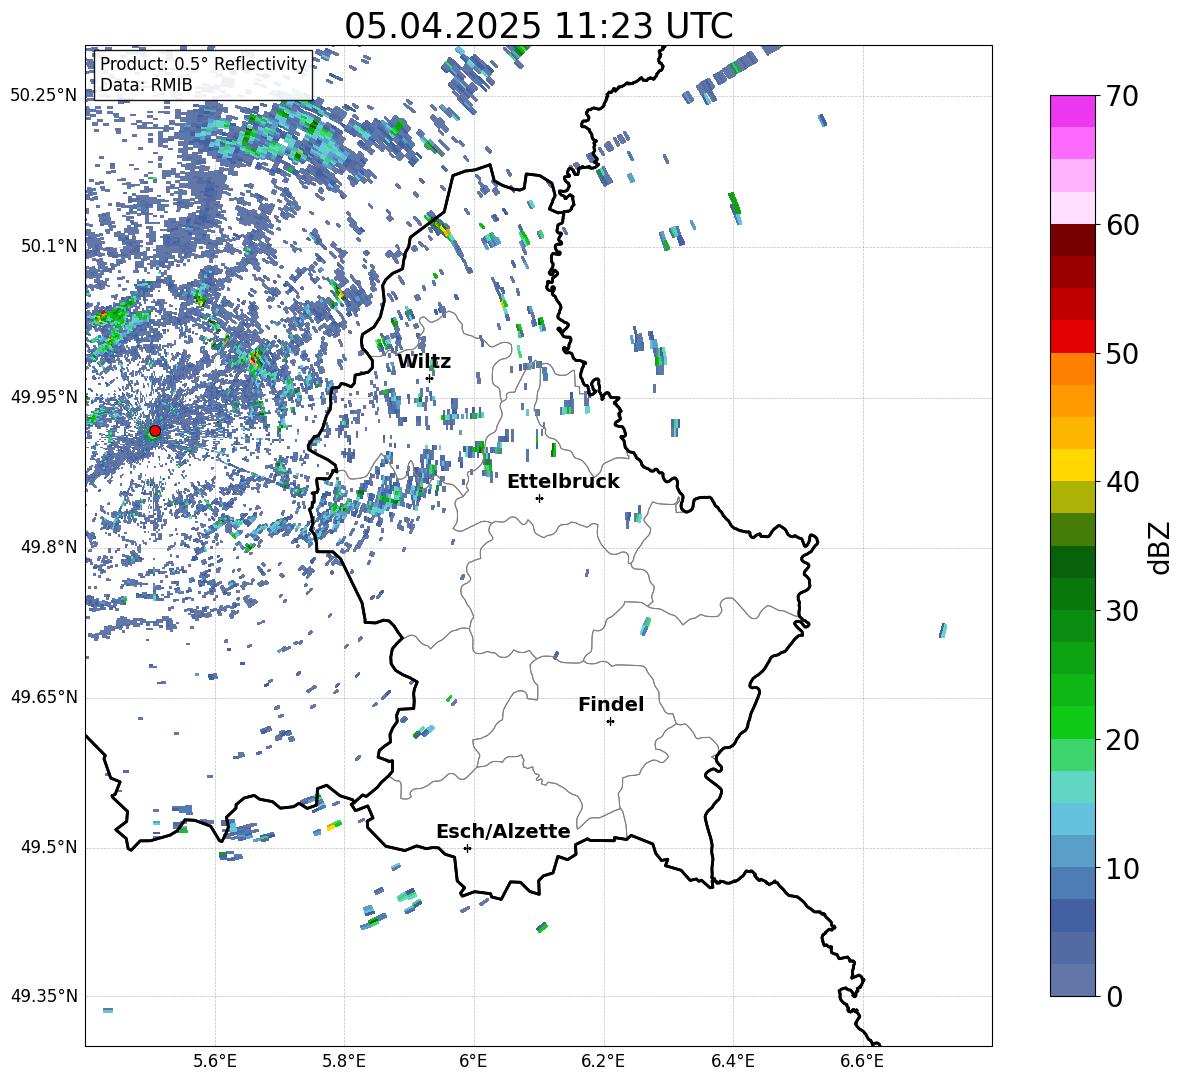Click the 5.6°E longitude label
The image size is (1184, 1081).
click(215, 1061)
